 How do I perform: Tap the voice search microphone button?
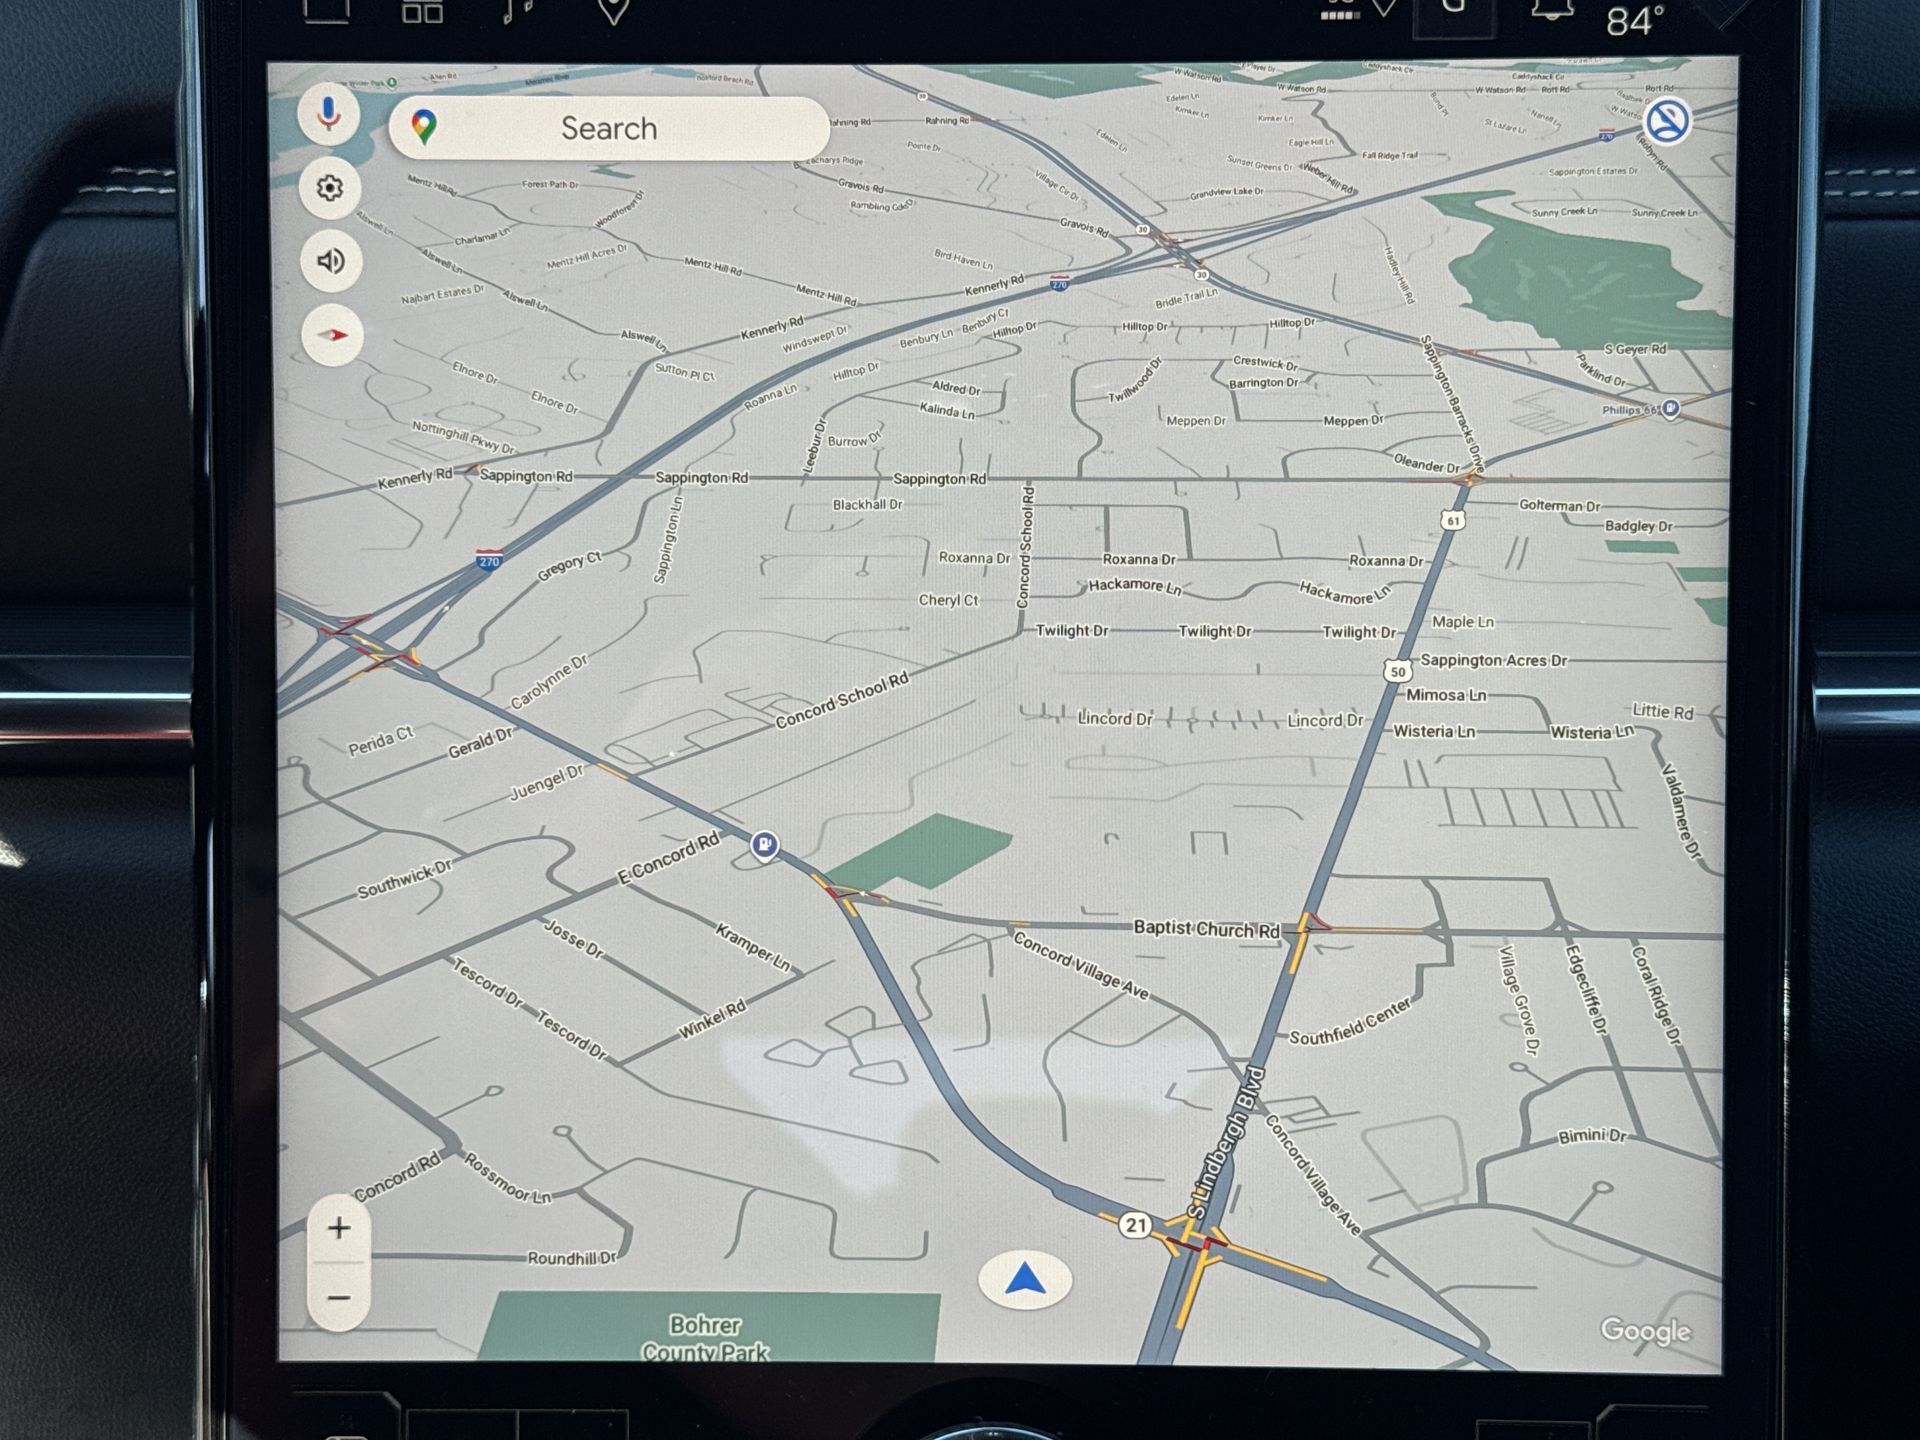(x=328, y=115)
